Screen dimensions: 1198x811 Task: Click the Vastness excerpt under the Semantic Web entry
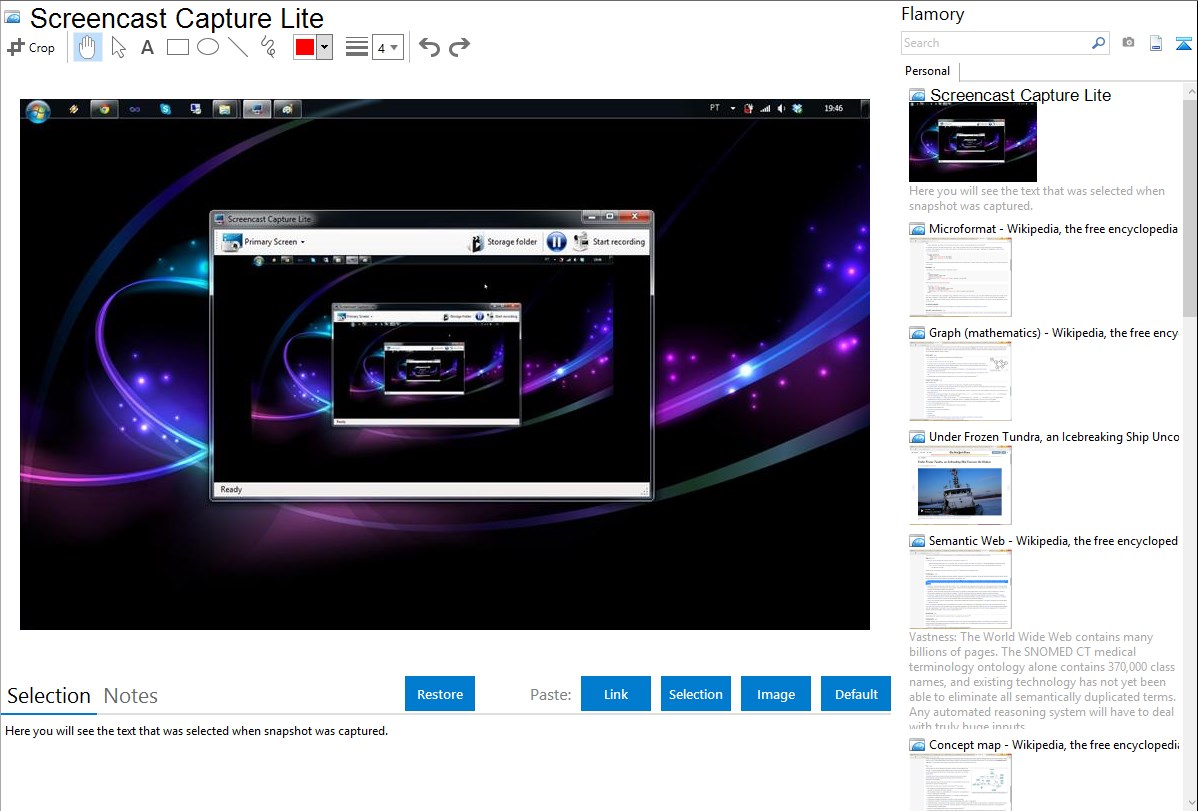click(x=1043, y=681)
